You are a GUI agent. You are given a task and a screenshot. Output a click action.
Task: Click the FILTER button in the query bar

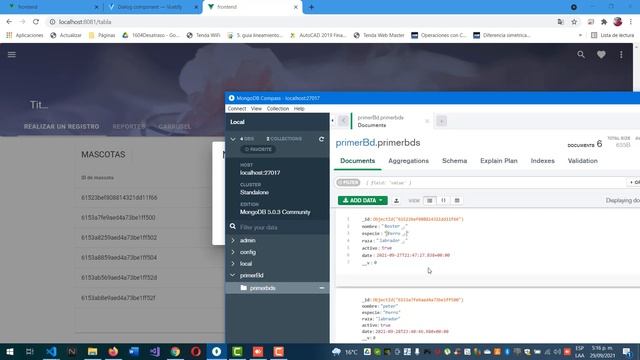tap(348, 182)
